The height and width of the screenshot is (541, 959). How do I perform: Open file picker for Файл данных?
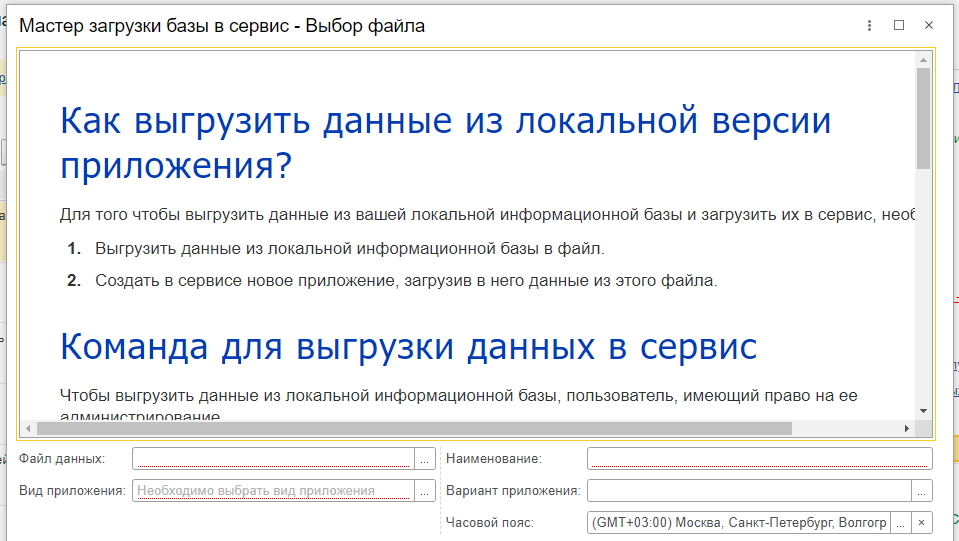pos(425,459)
